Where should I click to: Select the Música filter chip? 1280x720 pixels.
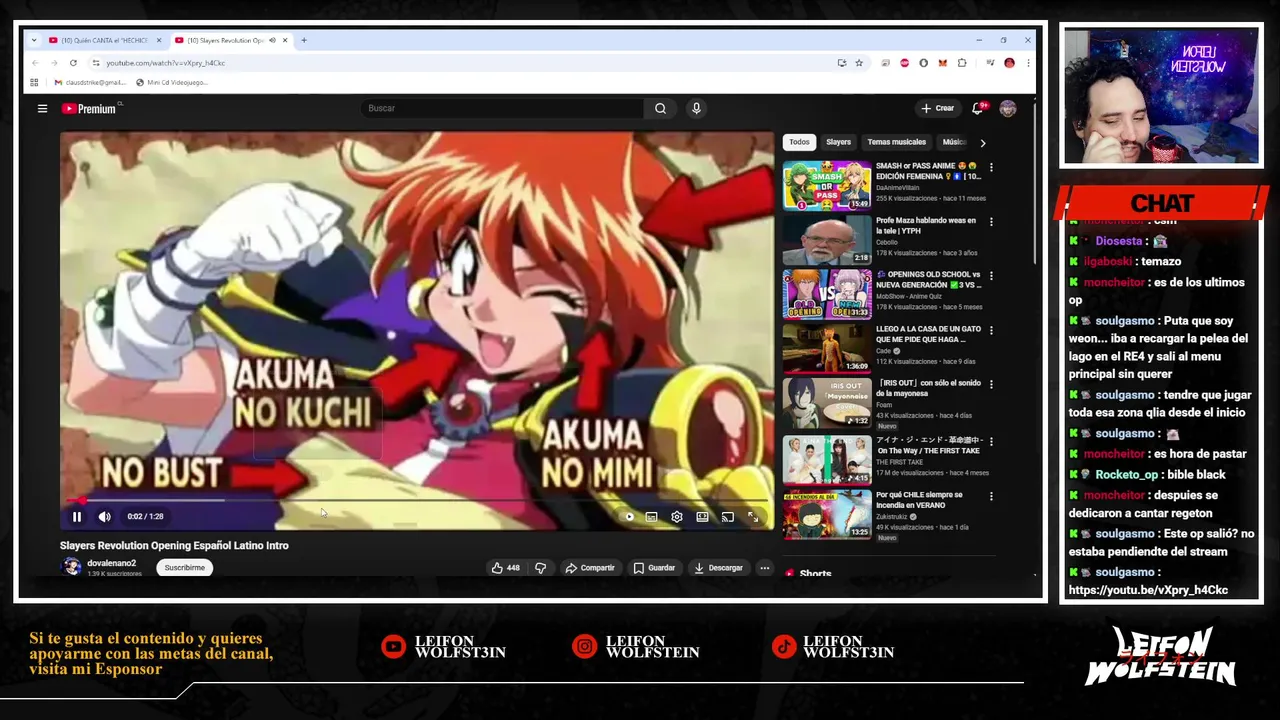click(x=953, y=142)
